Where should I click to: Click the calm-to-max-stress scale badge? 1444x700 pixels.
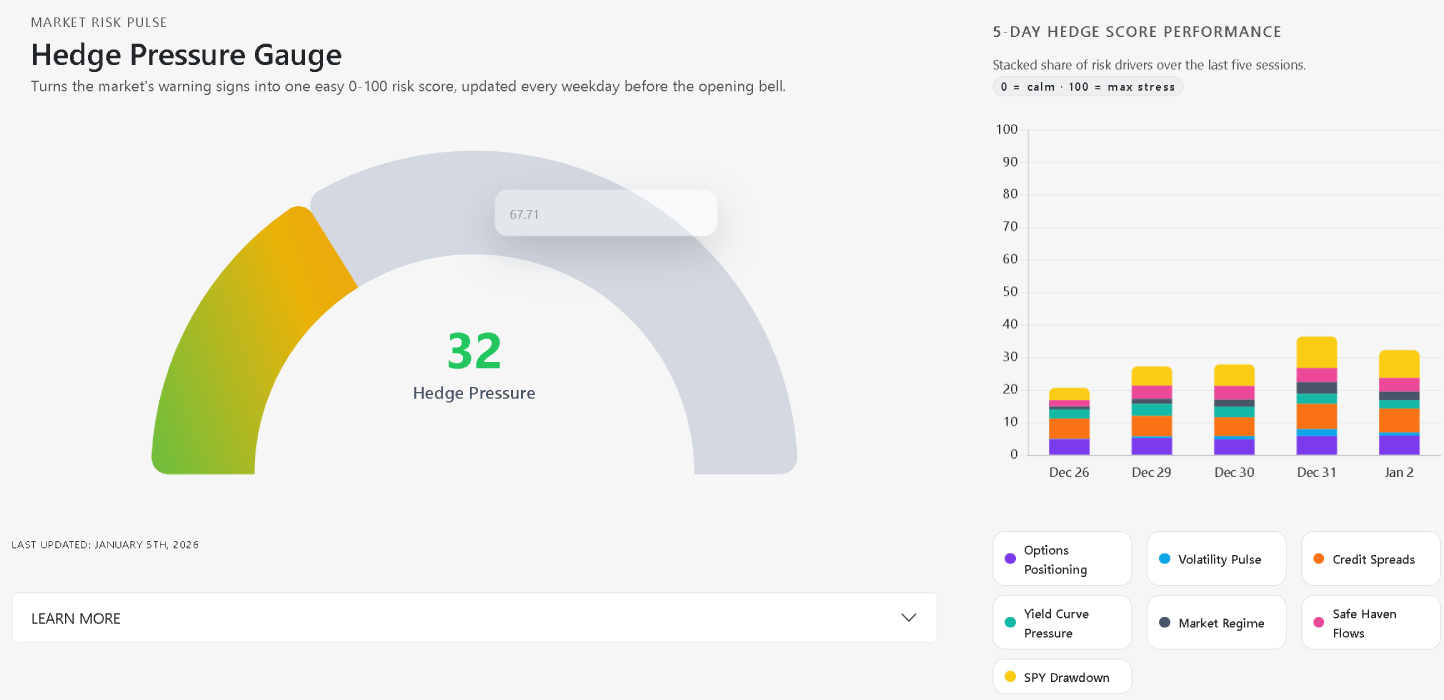(x=1088, y=87)
